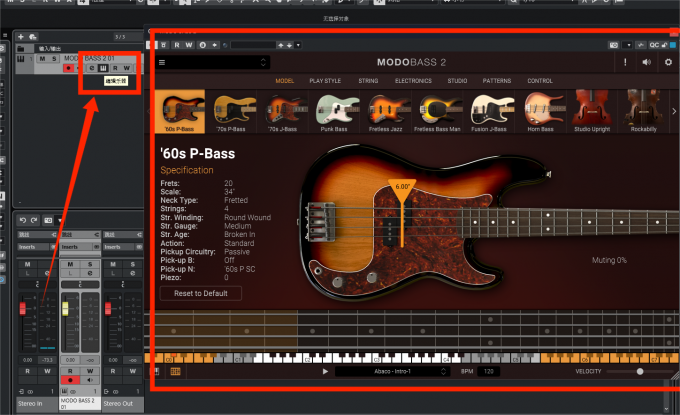Screen dimensions: 680x415
Task: Solo the MODO BASS 2 01 track
Action: pyautogui.click(x=54, y=59)
